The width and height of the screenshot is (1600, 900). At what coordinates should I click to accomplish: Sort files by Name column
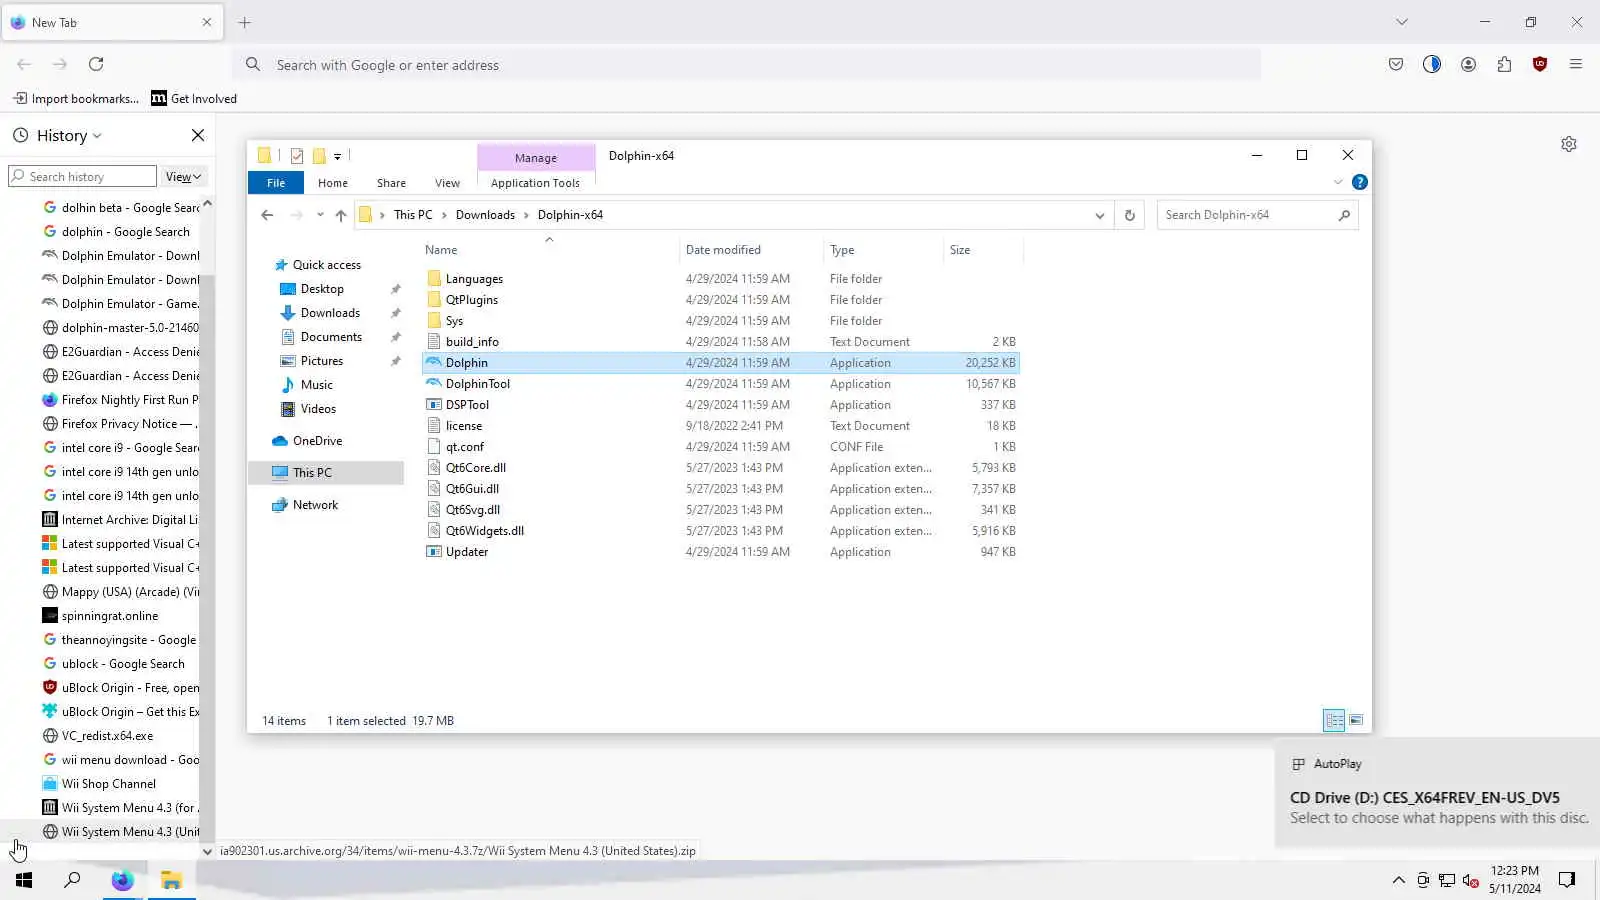[x=548, y=250]
